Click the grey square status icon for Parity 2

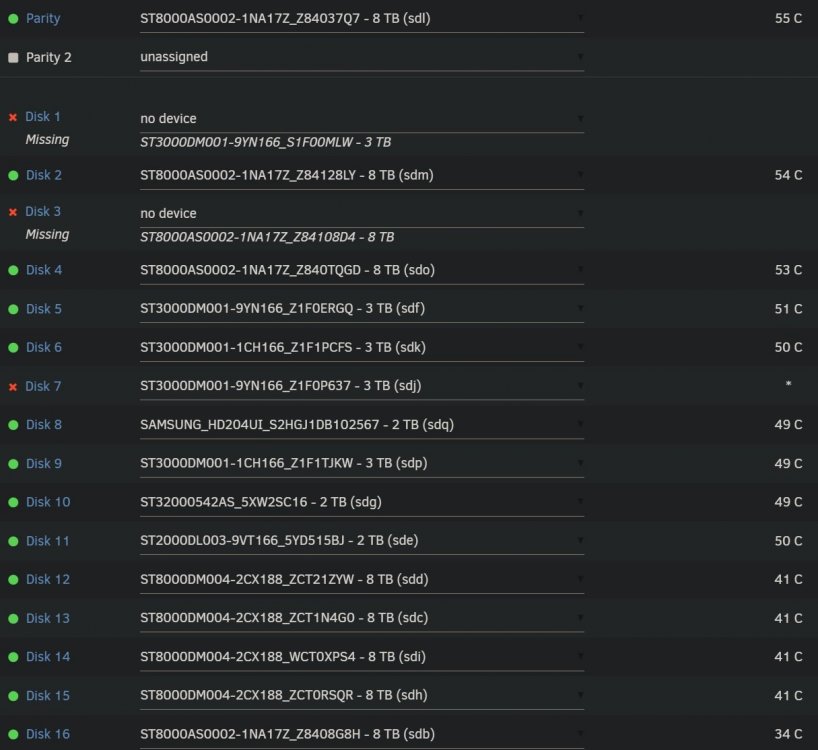(14, 57)
